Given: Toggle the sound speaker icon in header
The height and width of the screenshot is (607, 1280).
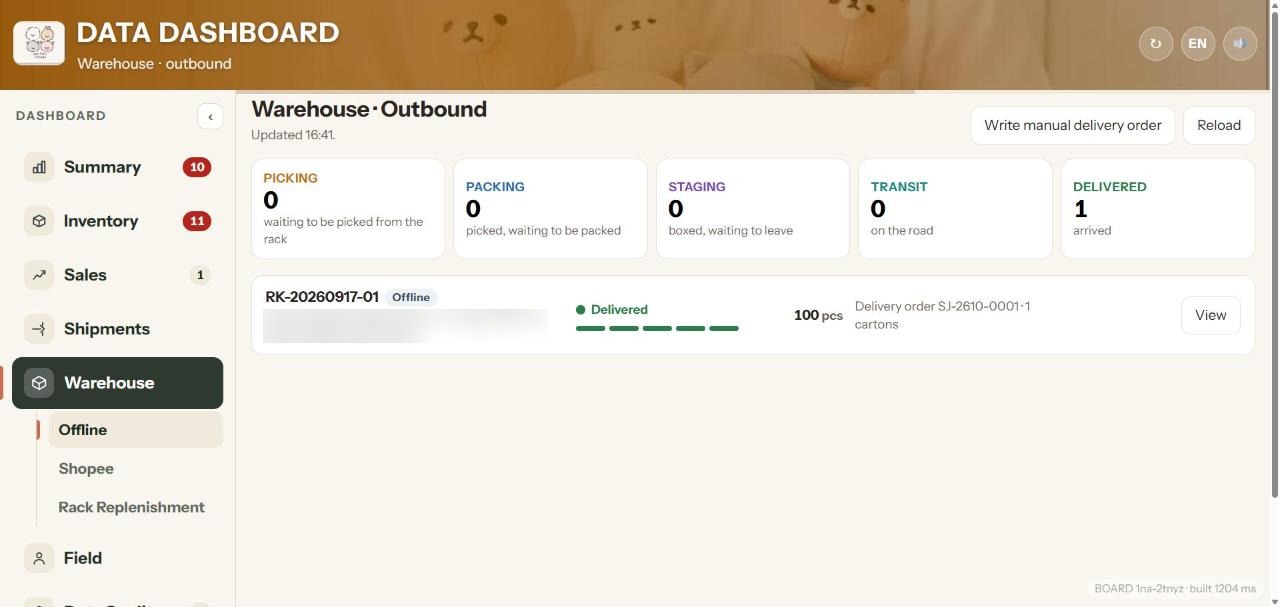Looking at the screenshot, I should coord(1240,44).
